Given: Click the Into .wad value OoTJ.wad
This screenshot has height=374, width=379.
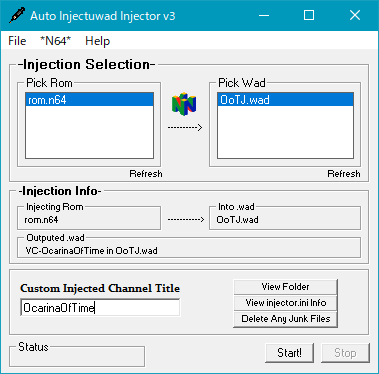Looking at the screenshot, I should point(237,220).
